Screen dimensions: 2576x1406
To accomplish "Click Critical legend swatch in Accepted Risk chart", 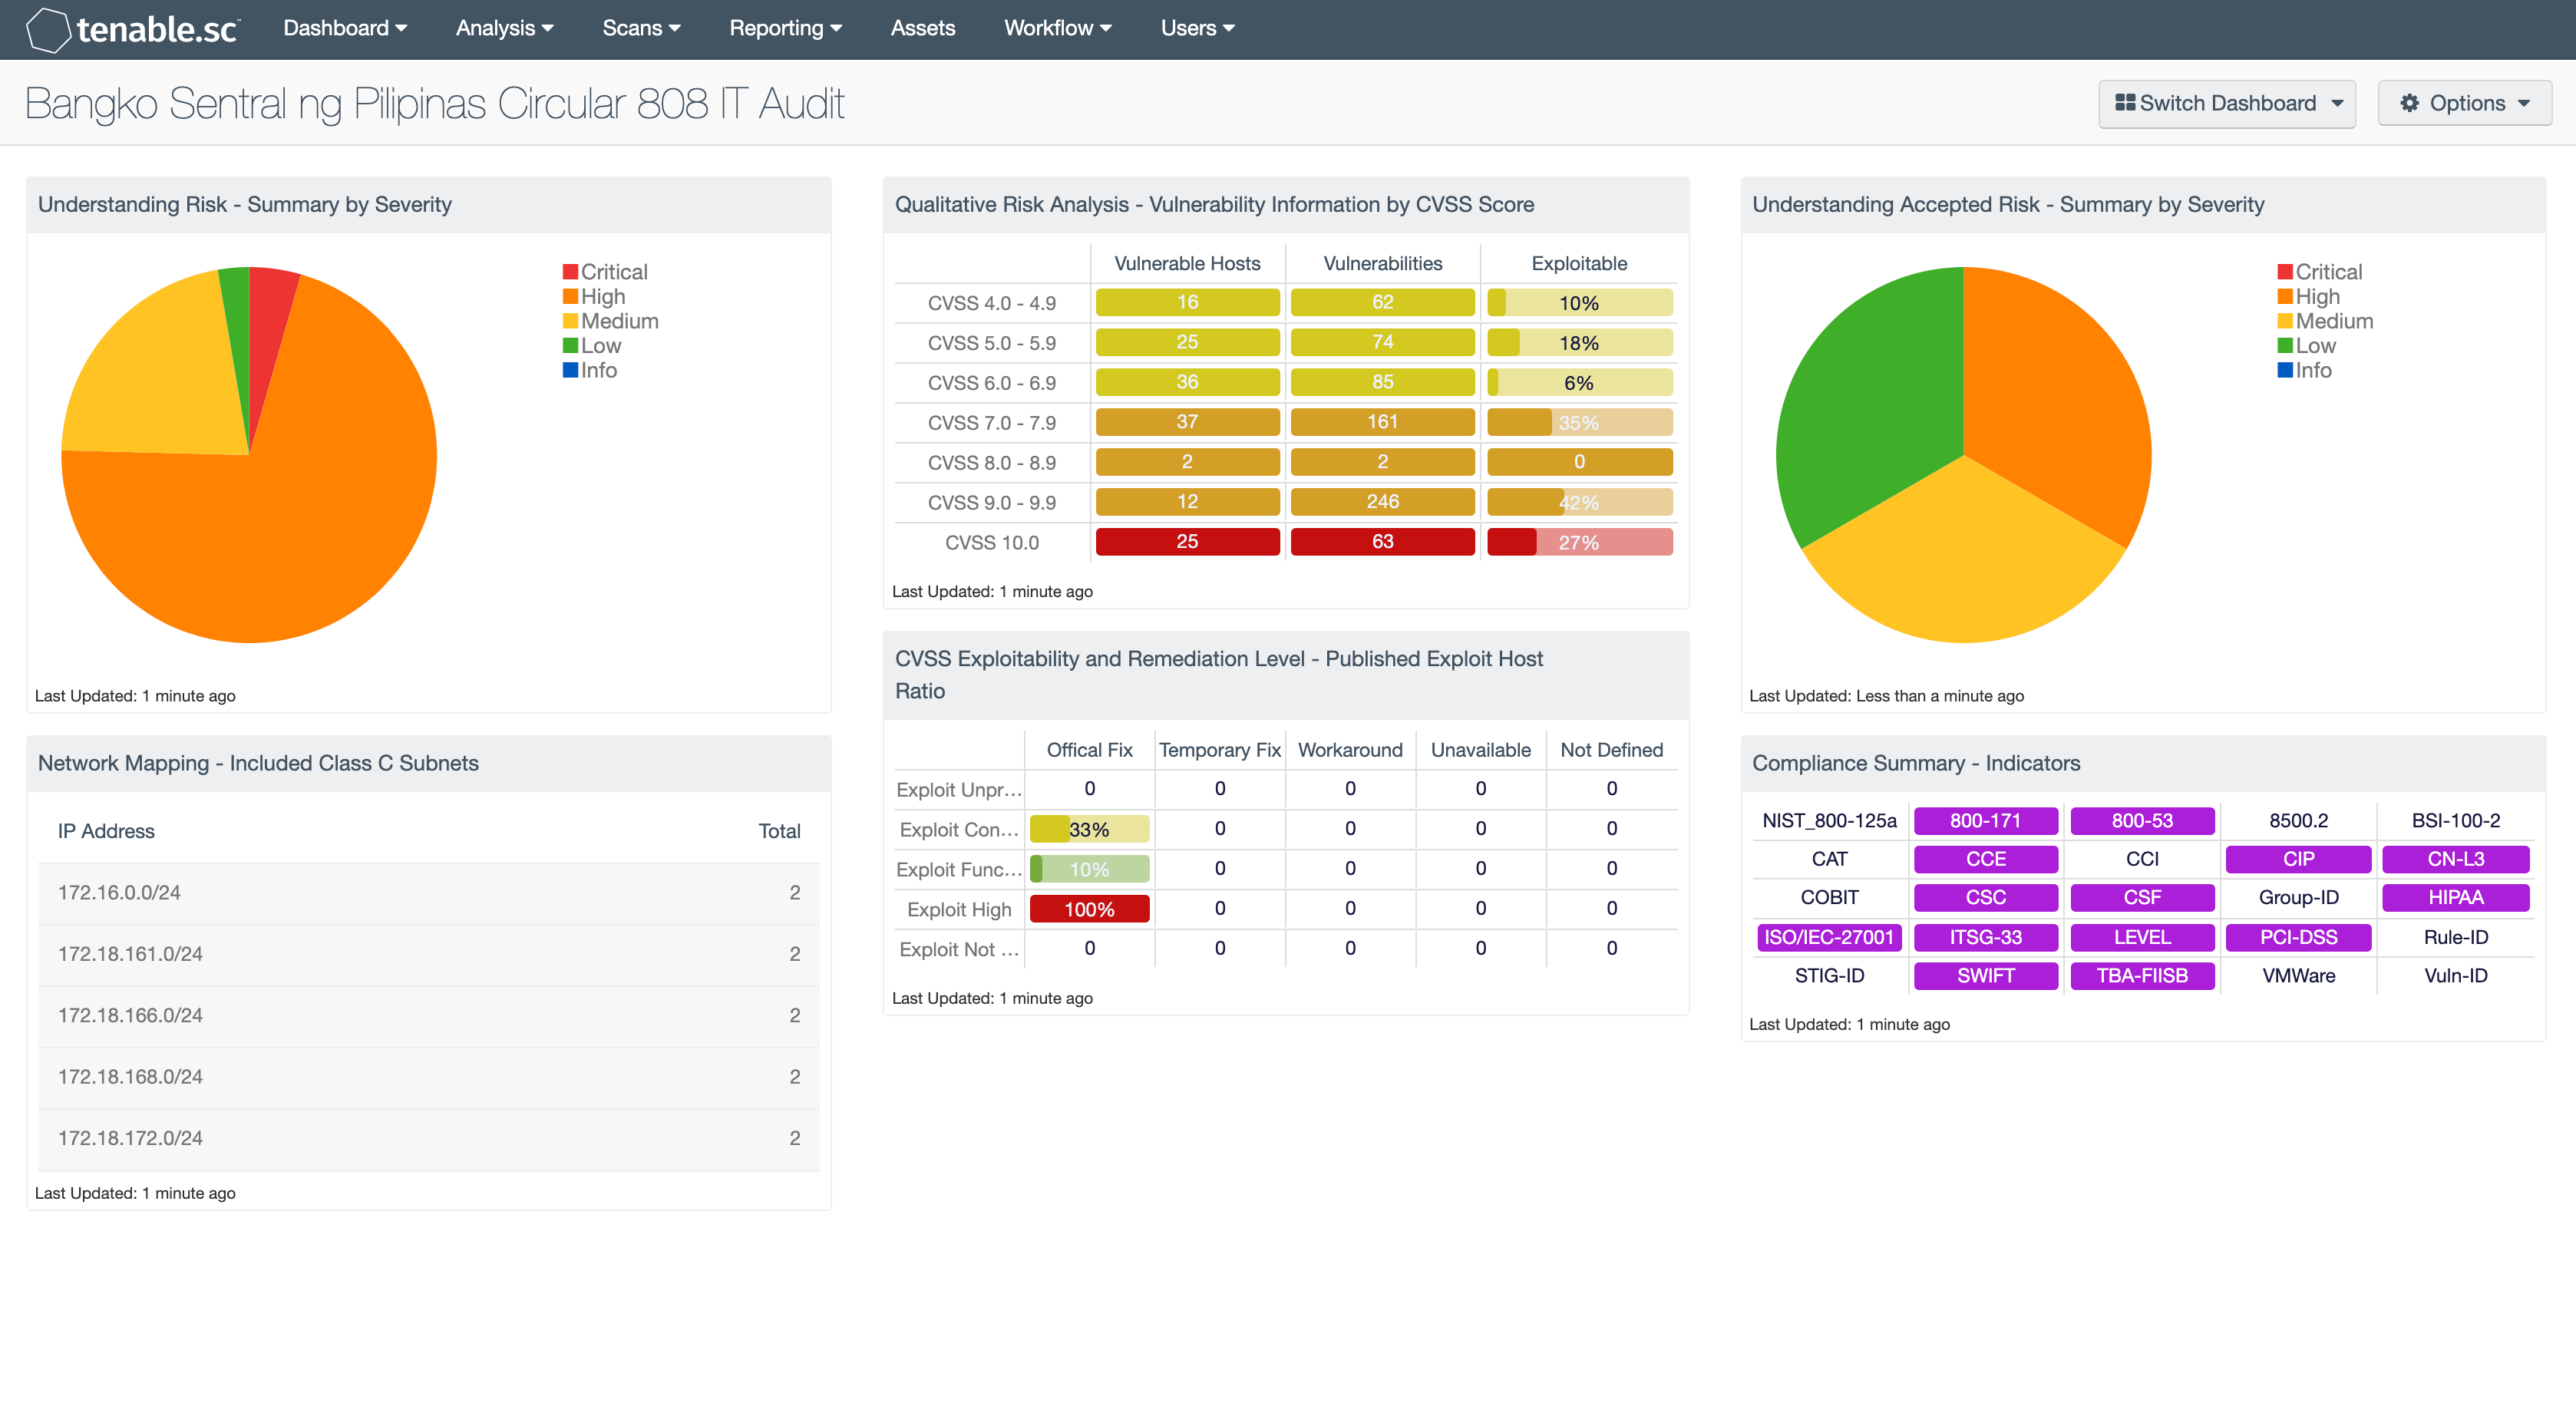I will pos(2285,272).
